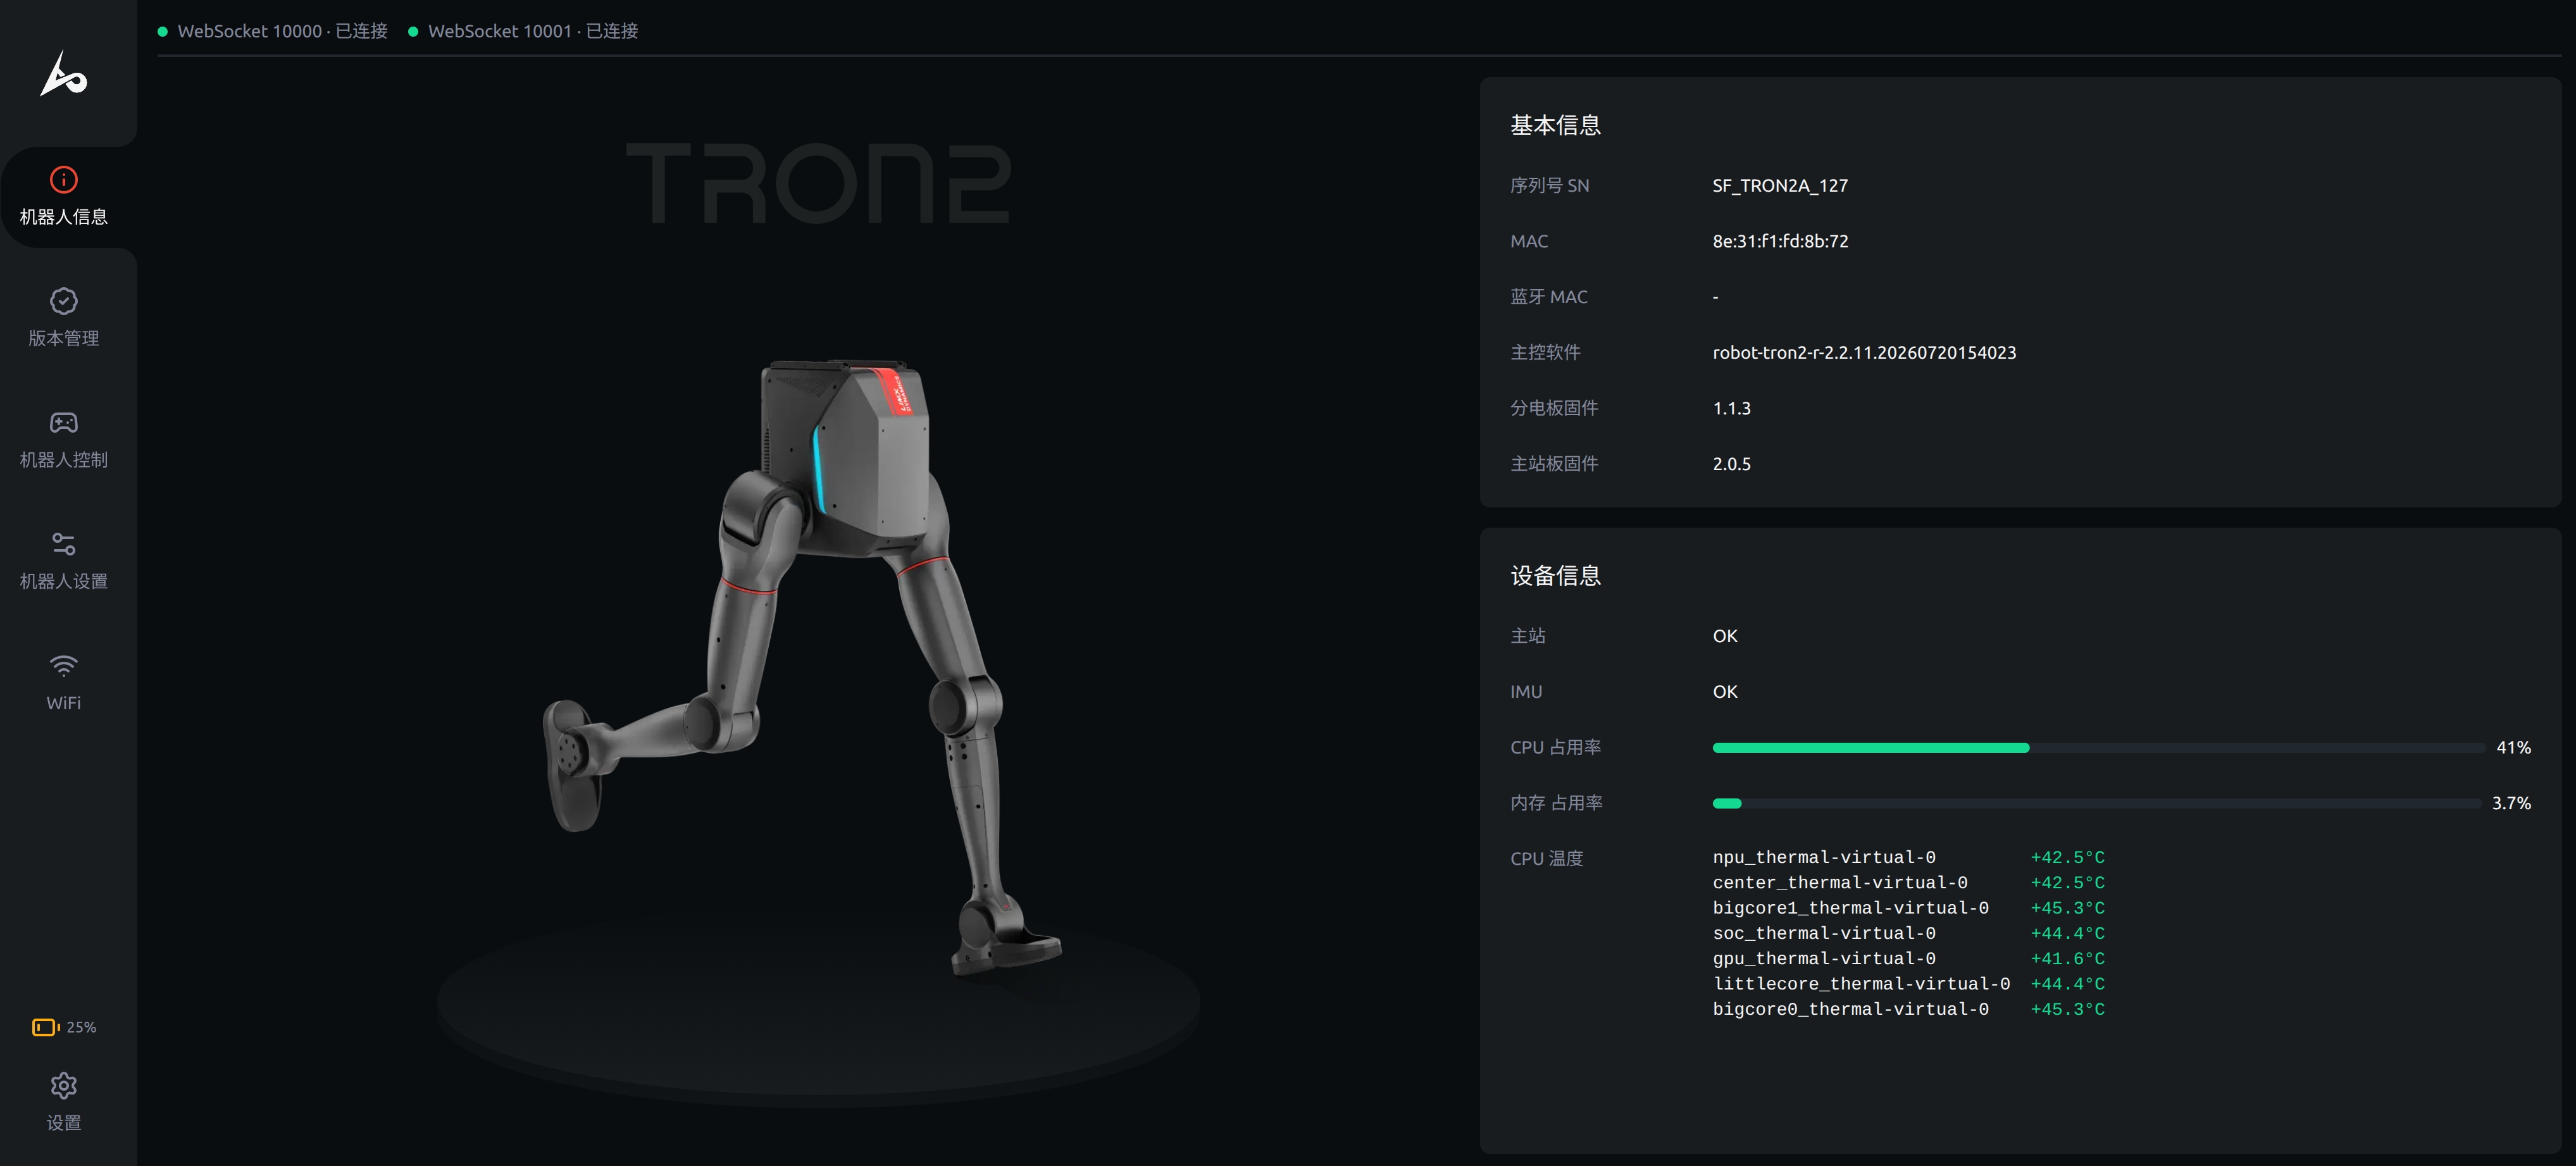Click the bigcore1_thermal-virtual-0 sensor name
The image size is (2576, 1166).
pos(1851,909)
